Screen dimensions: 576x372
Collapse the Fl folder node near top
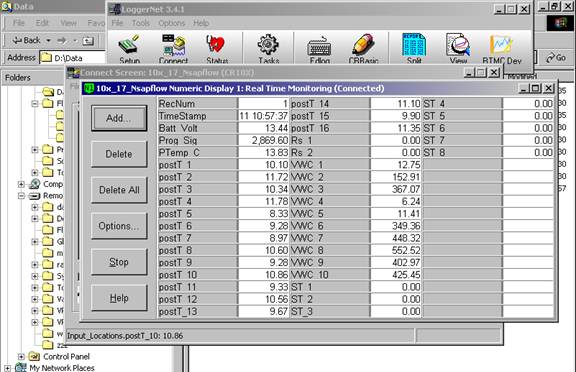[x=35, y=104]
